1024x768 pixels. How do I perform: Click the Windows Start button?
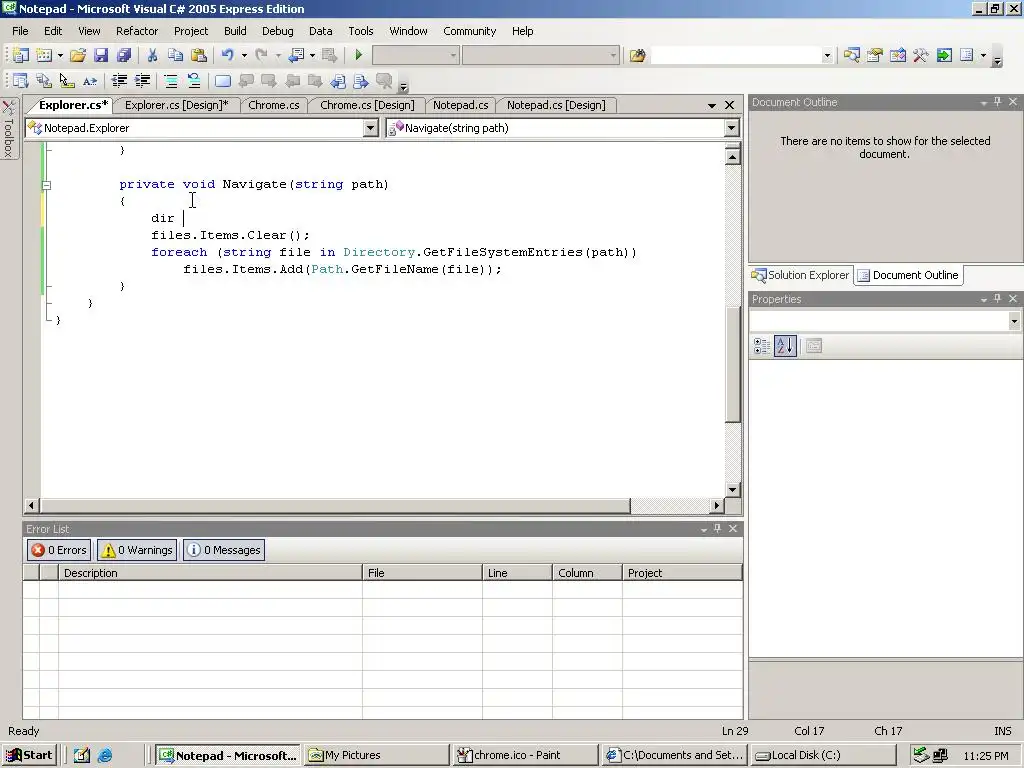tap(29, 755)
